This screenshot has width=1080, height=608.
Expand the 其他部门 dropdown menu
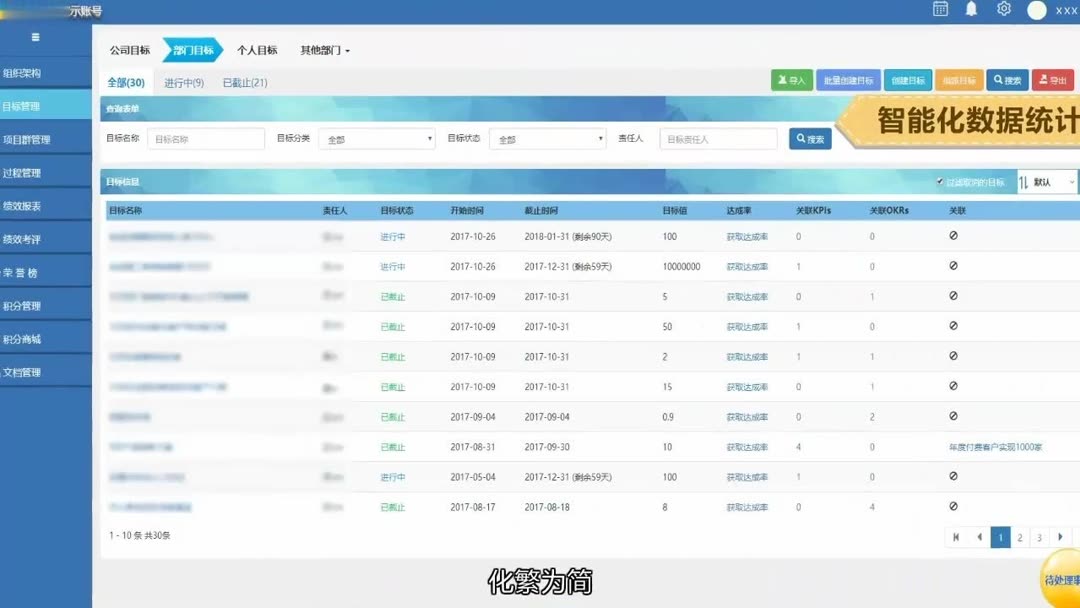click(x=321, y=48)
